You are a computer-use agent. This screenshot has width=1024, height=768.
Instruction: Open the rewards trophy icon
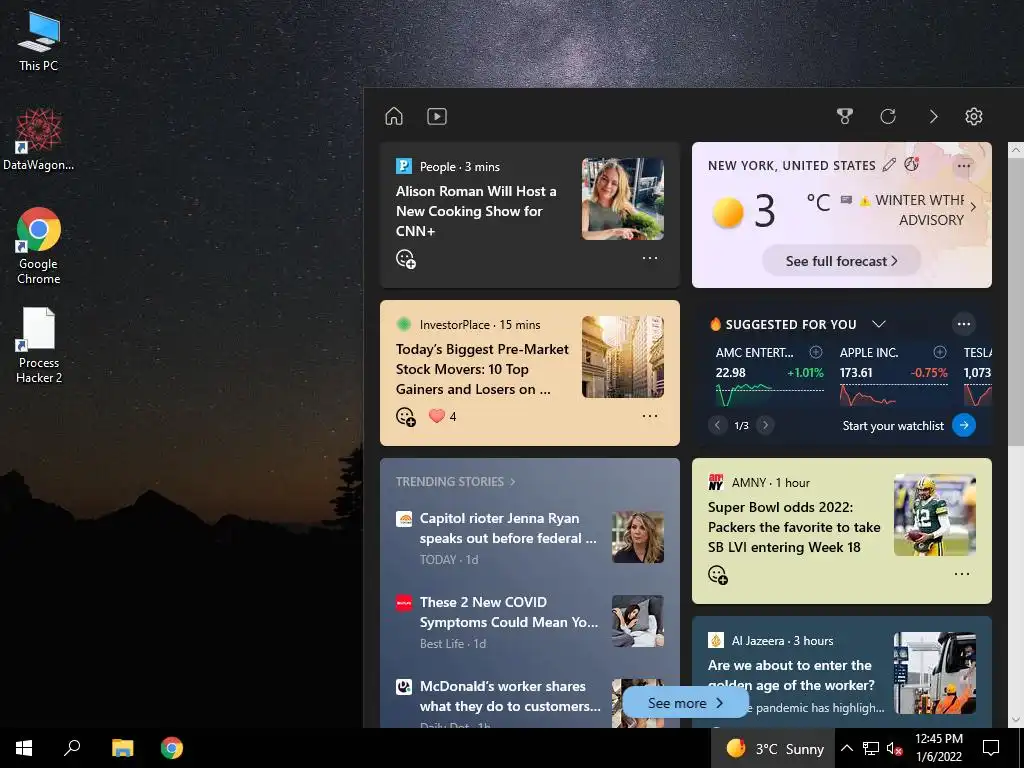pos(845,116)
